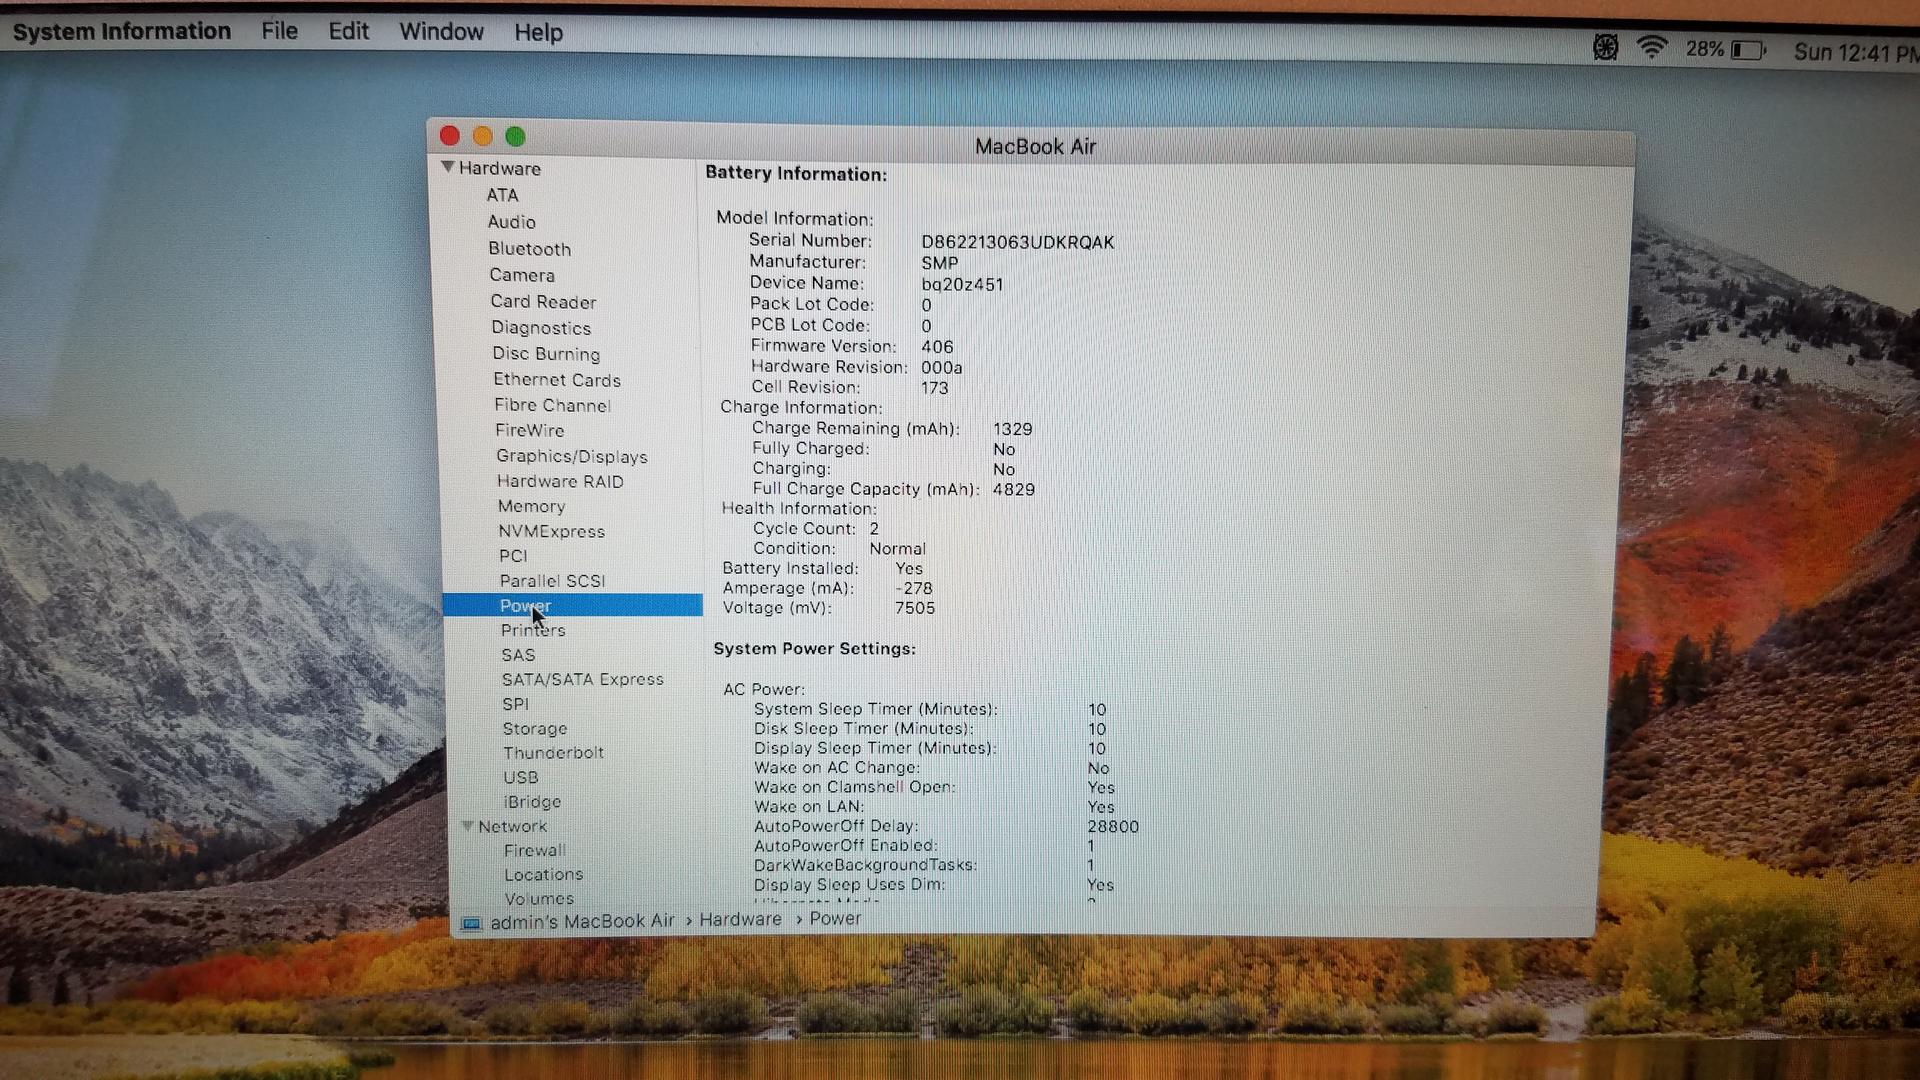Click the Wi-Fi status icon
The width and height of the screenshot is (1920, 1080).
[1652, 47]
